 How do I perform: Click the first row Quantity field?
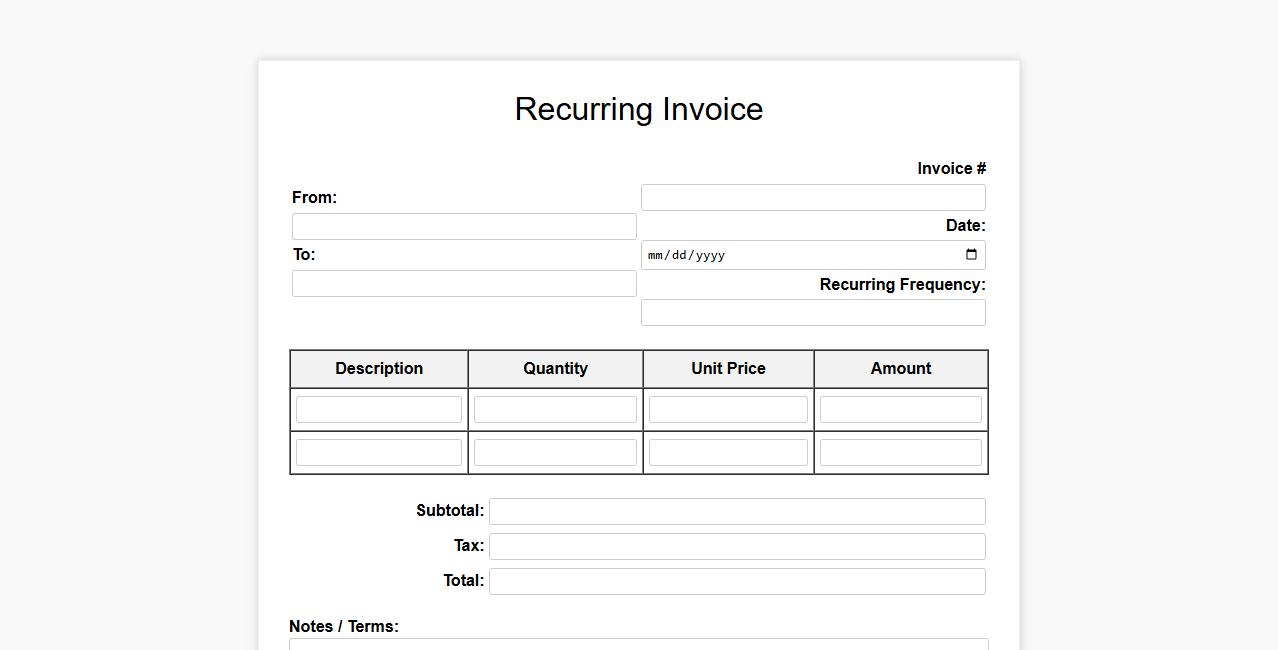tap(555, 409)
